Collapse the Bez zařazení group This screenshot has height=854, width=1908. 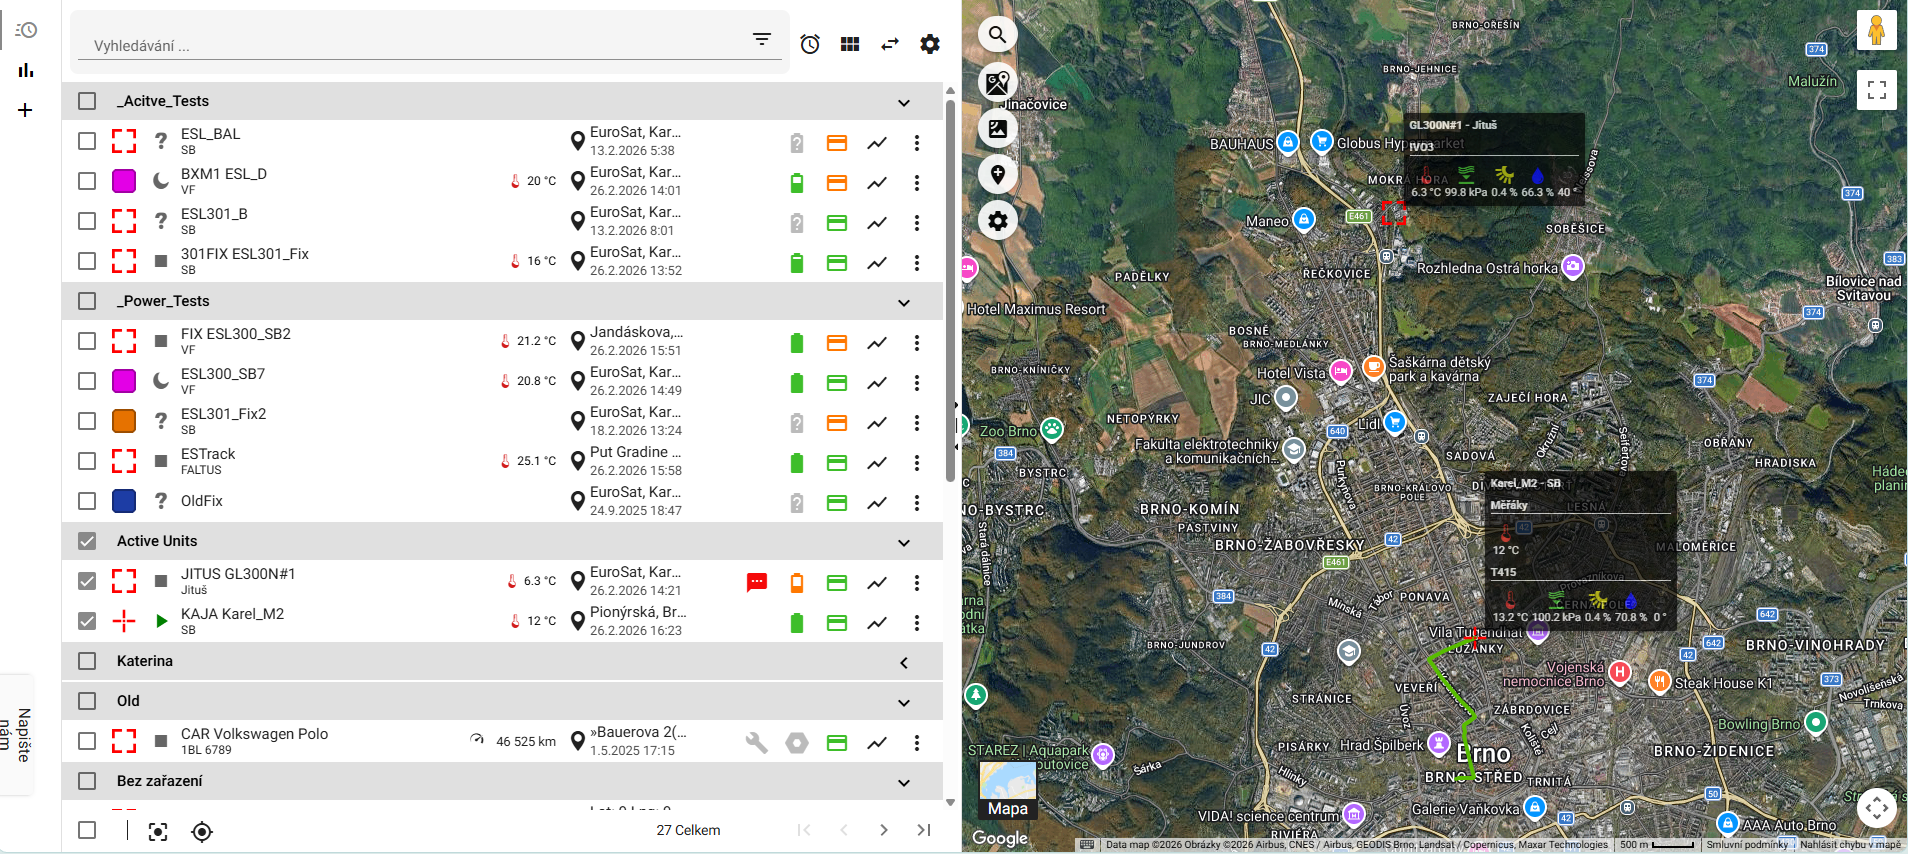904,783
